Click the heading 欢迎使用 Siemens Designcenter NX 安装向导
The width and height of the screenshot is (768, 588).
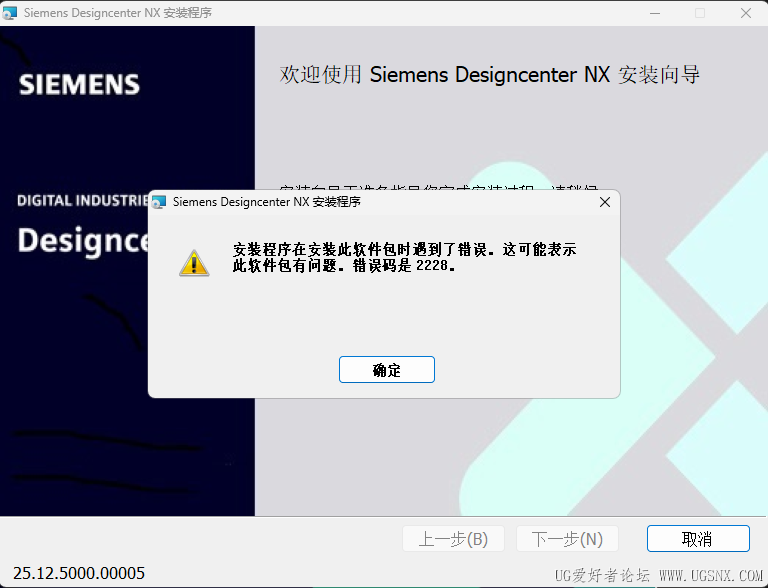(490, 74)
